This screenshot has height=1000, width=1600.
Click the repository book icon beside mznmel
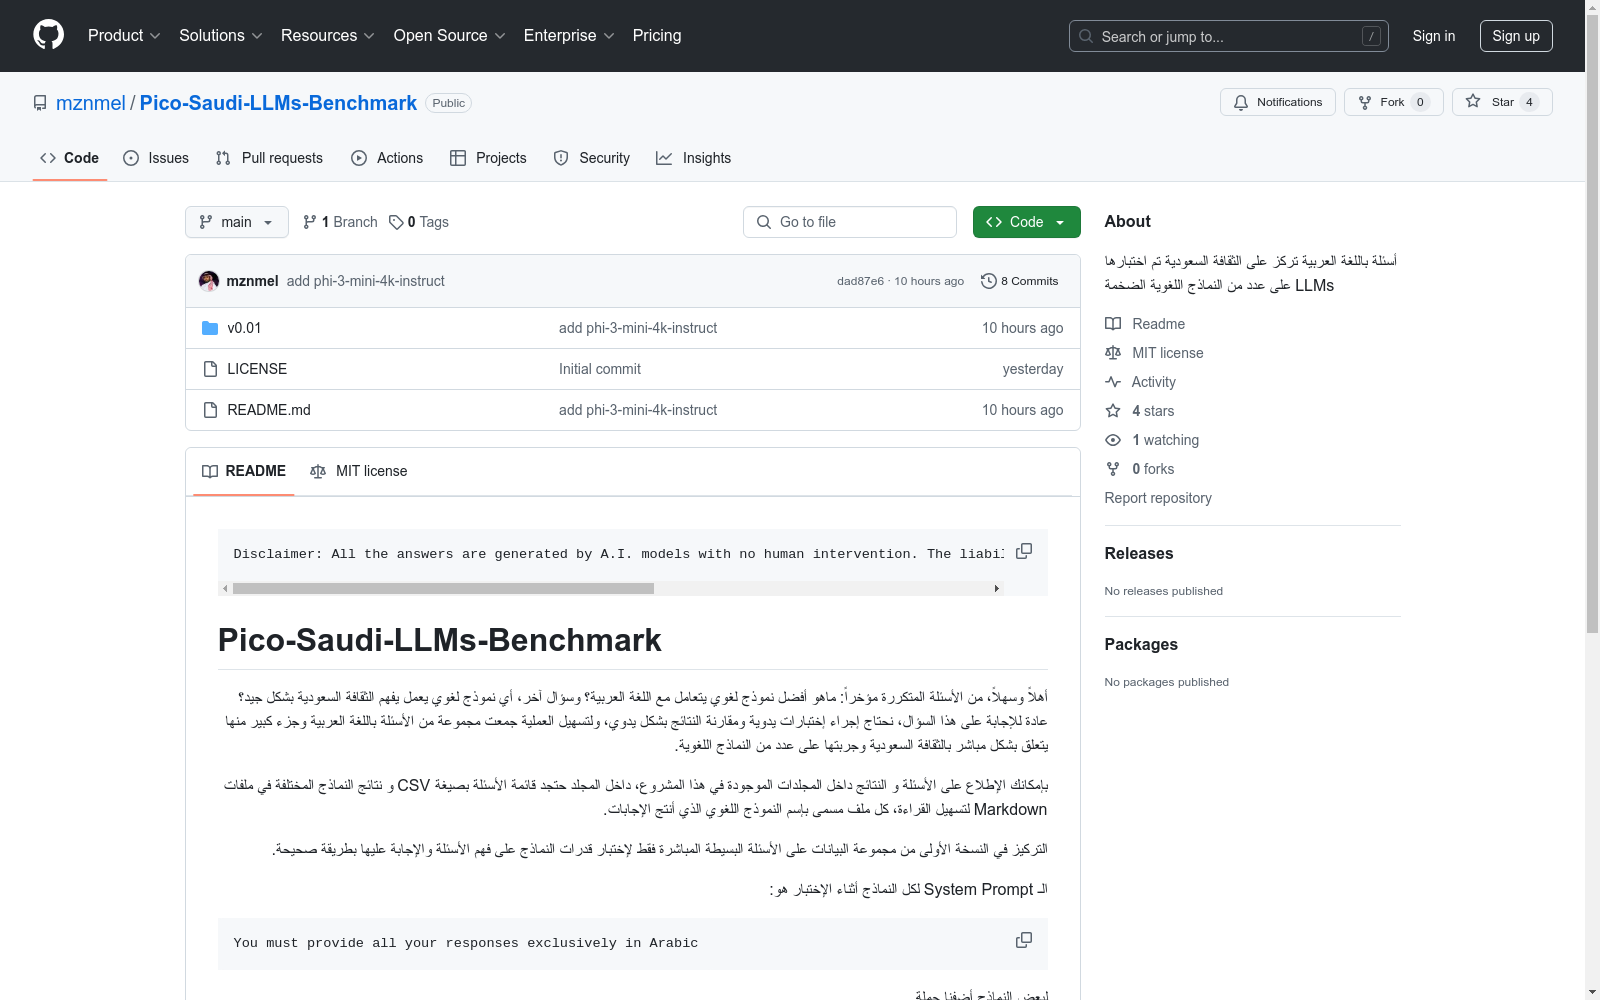point(40,103)
